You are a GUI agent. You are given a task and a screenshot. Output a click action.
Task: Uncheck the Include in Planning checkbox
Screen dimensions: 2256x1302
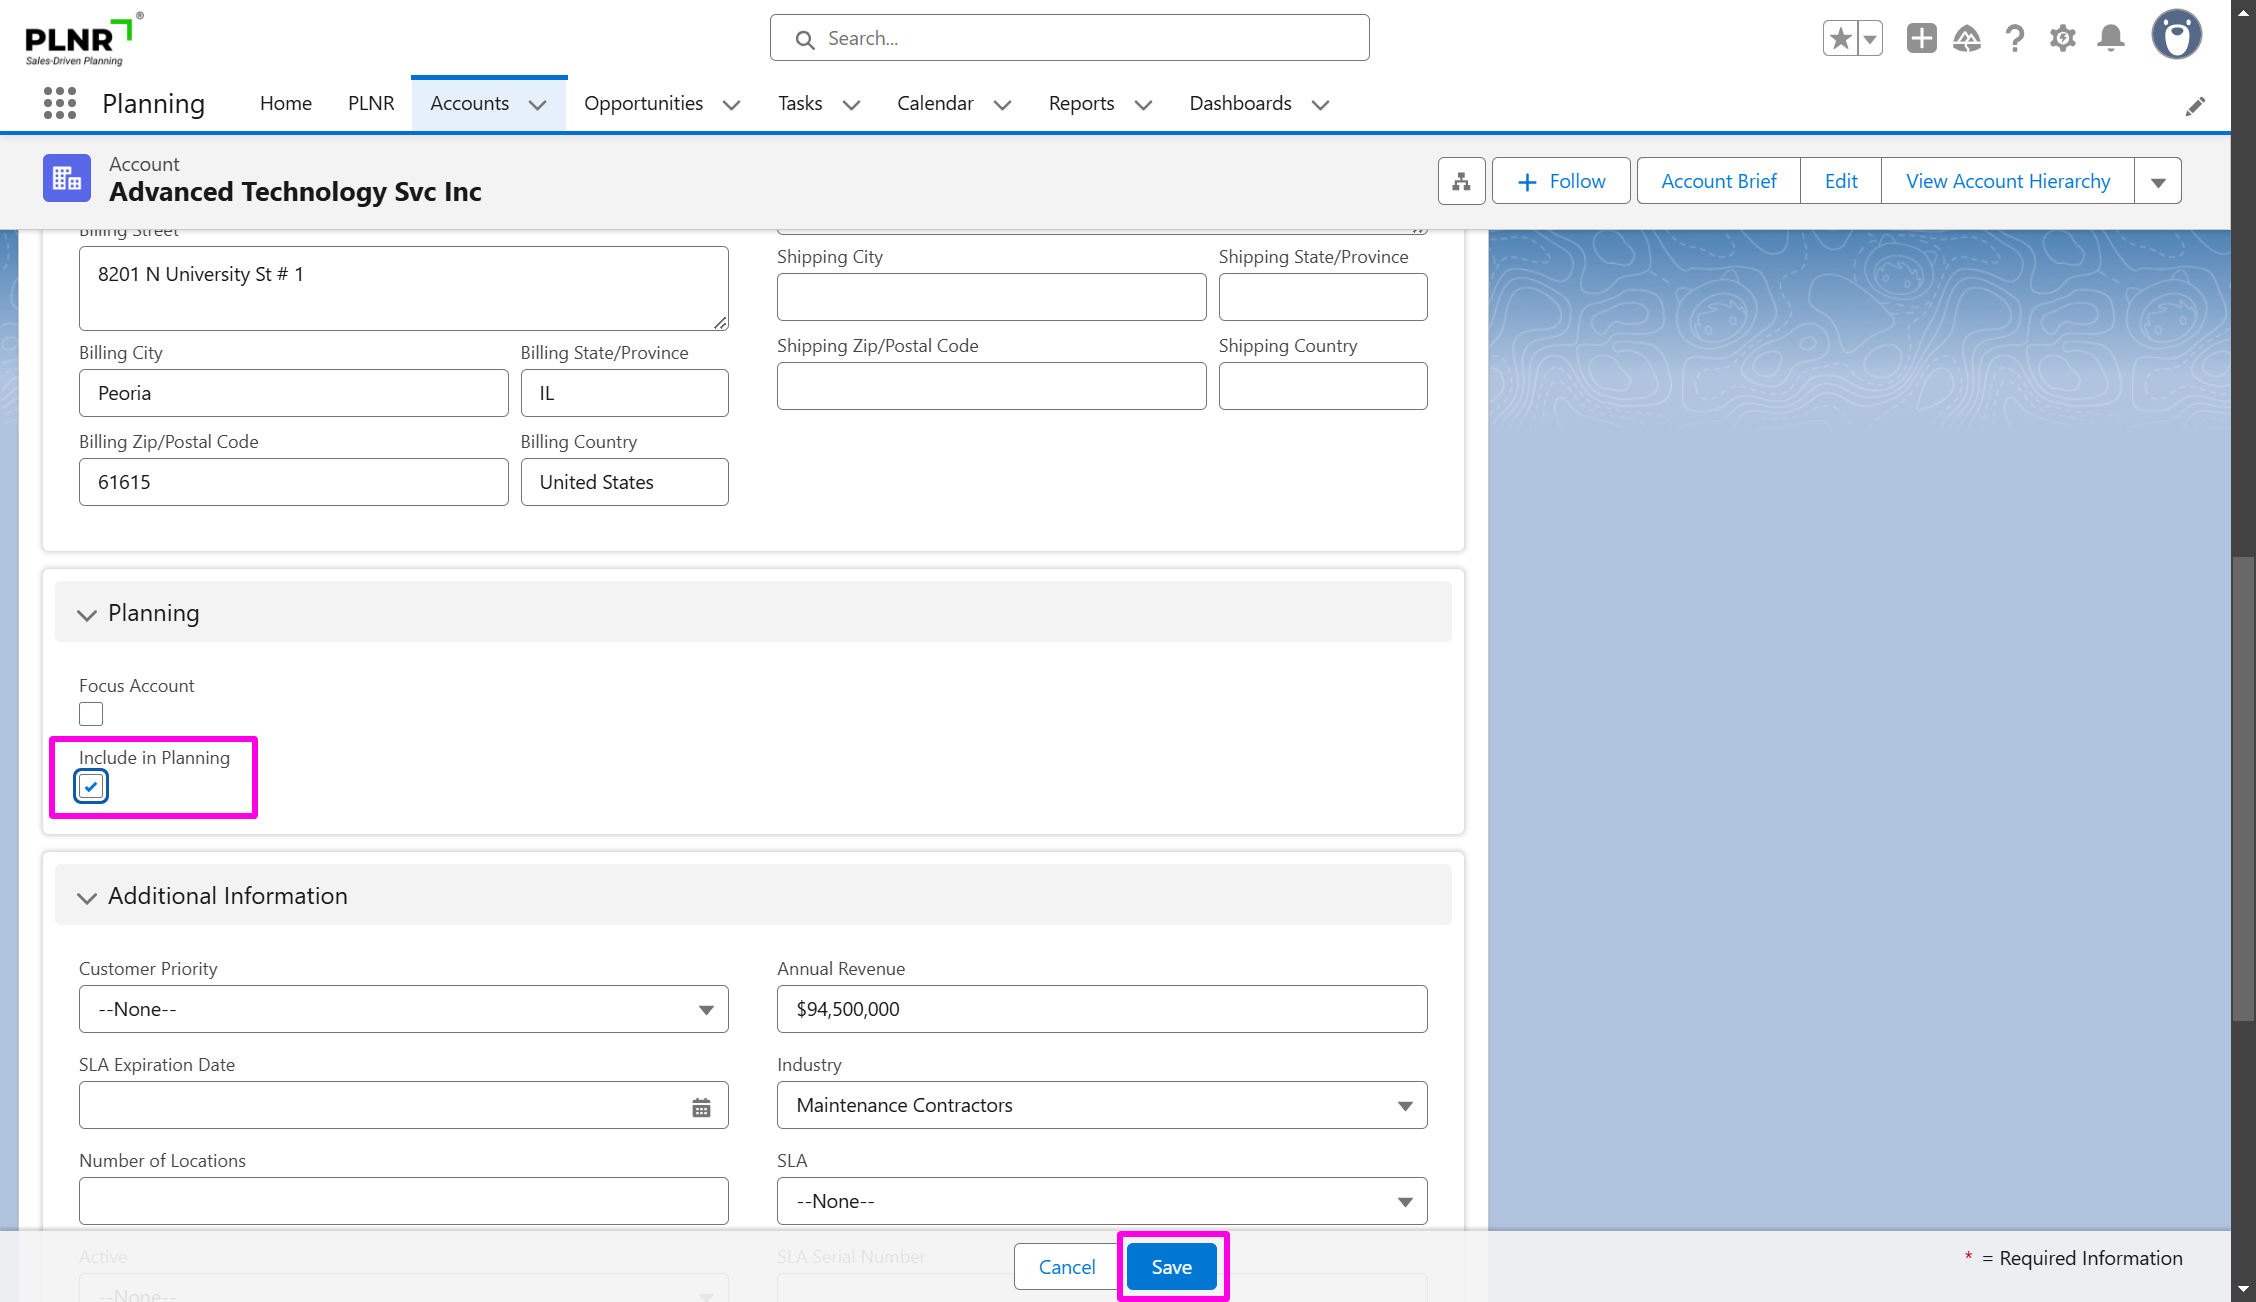click(x=91, y=787)
